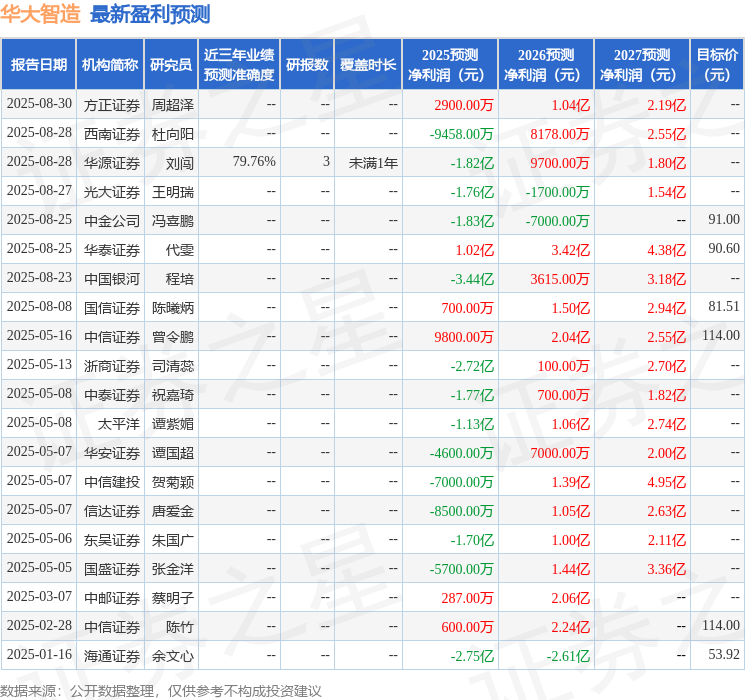
Task: Select the 近三年业绩预测准确度 column header
Action: click(x=239, y=65)
